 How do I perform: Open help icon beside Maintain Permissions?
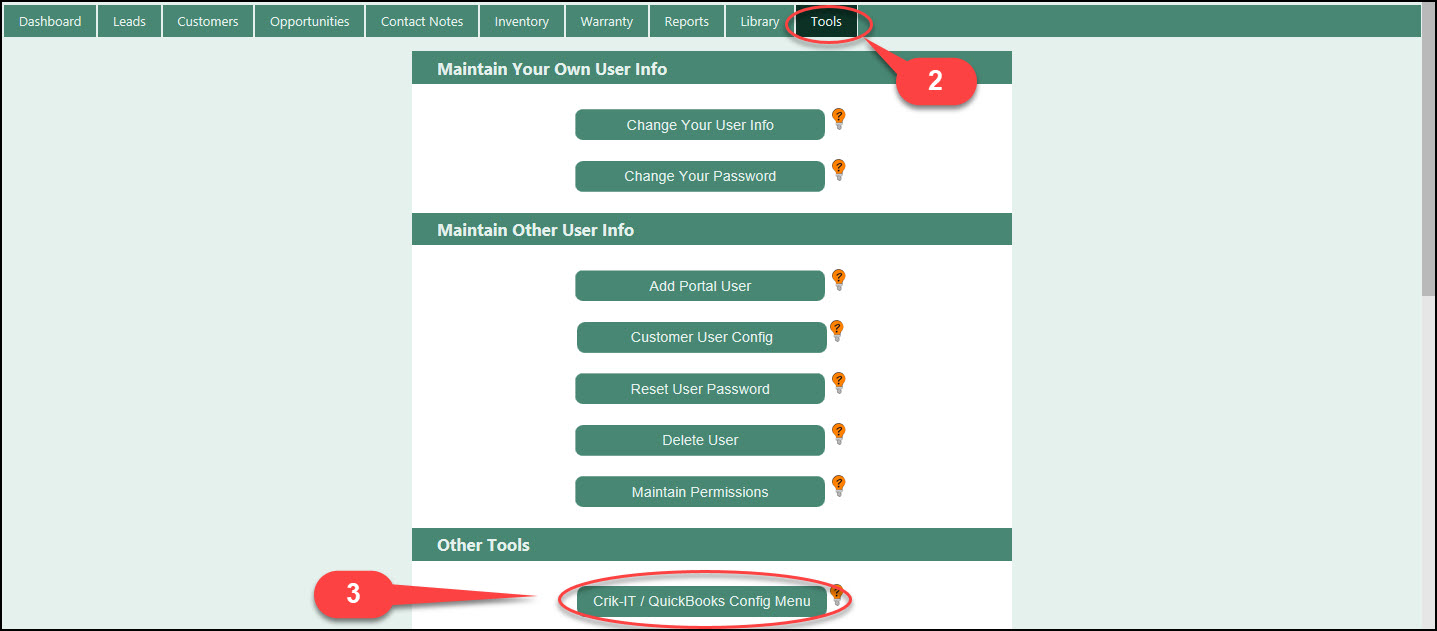[839, 487]
